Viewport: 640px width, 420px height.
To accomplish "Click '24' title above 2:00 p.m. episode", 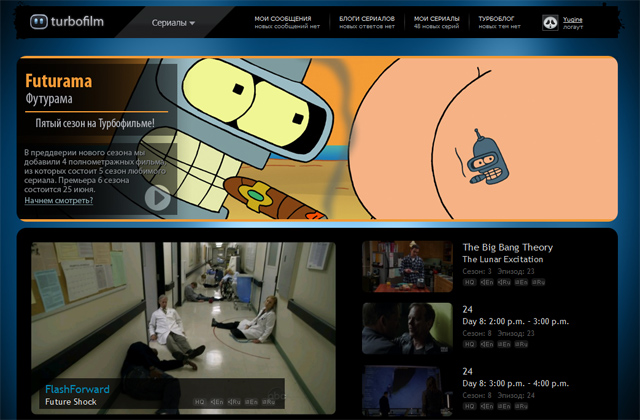I will 467,309.
